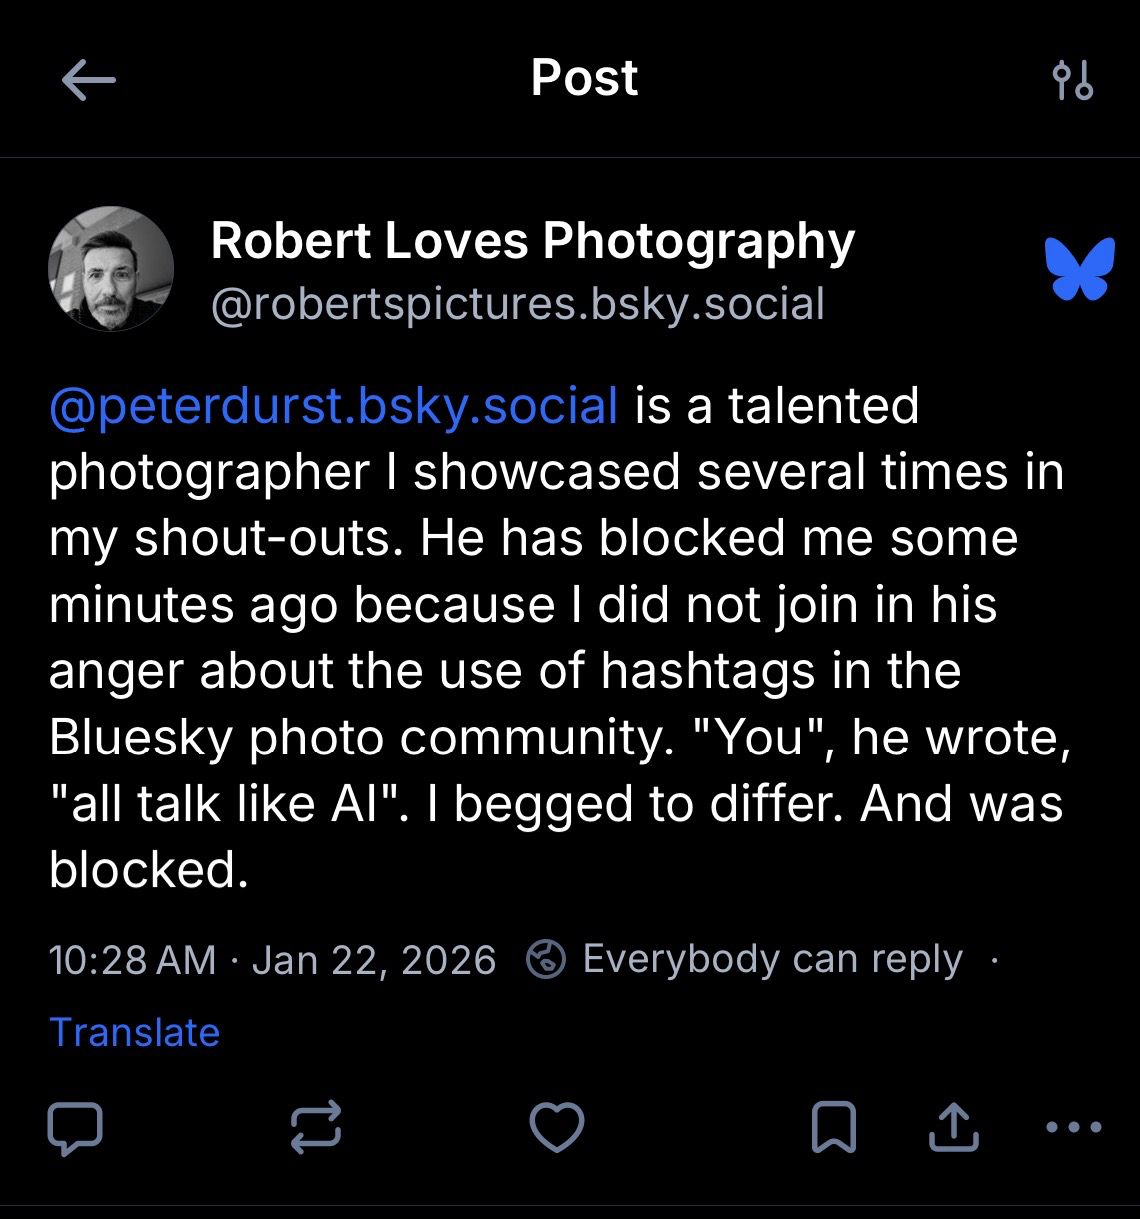The image size is (1140, 1219).
Task: Open Robert's profile picture
Action: point(111,269)
